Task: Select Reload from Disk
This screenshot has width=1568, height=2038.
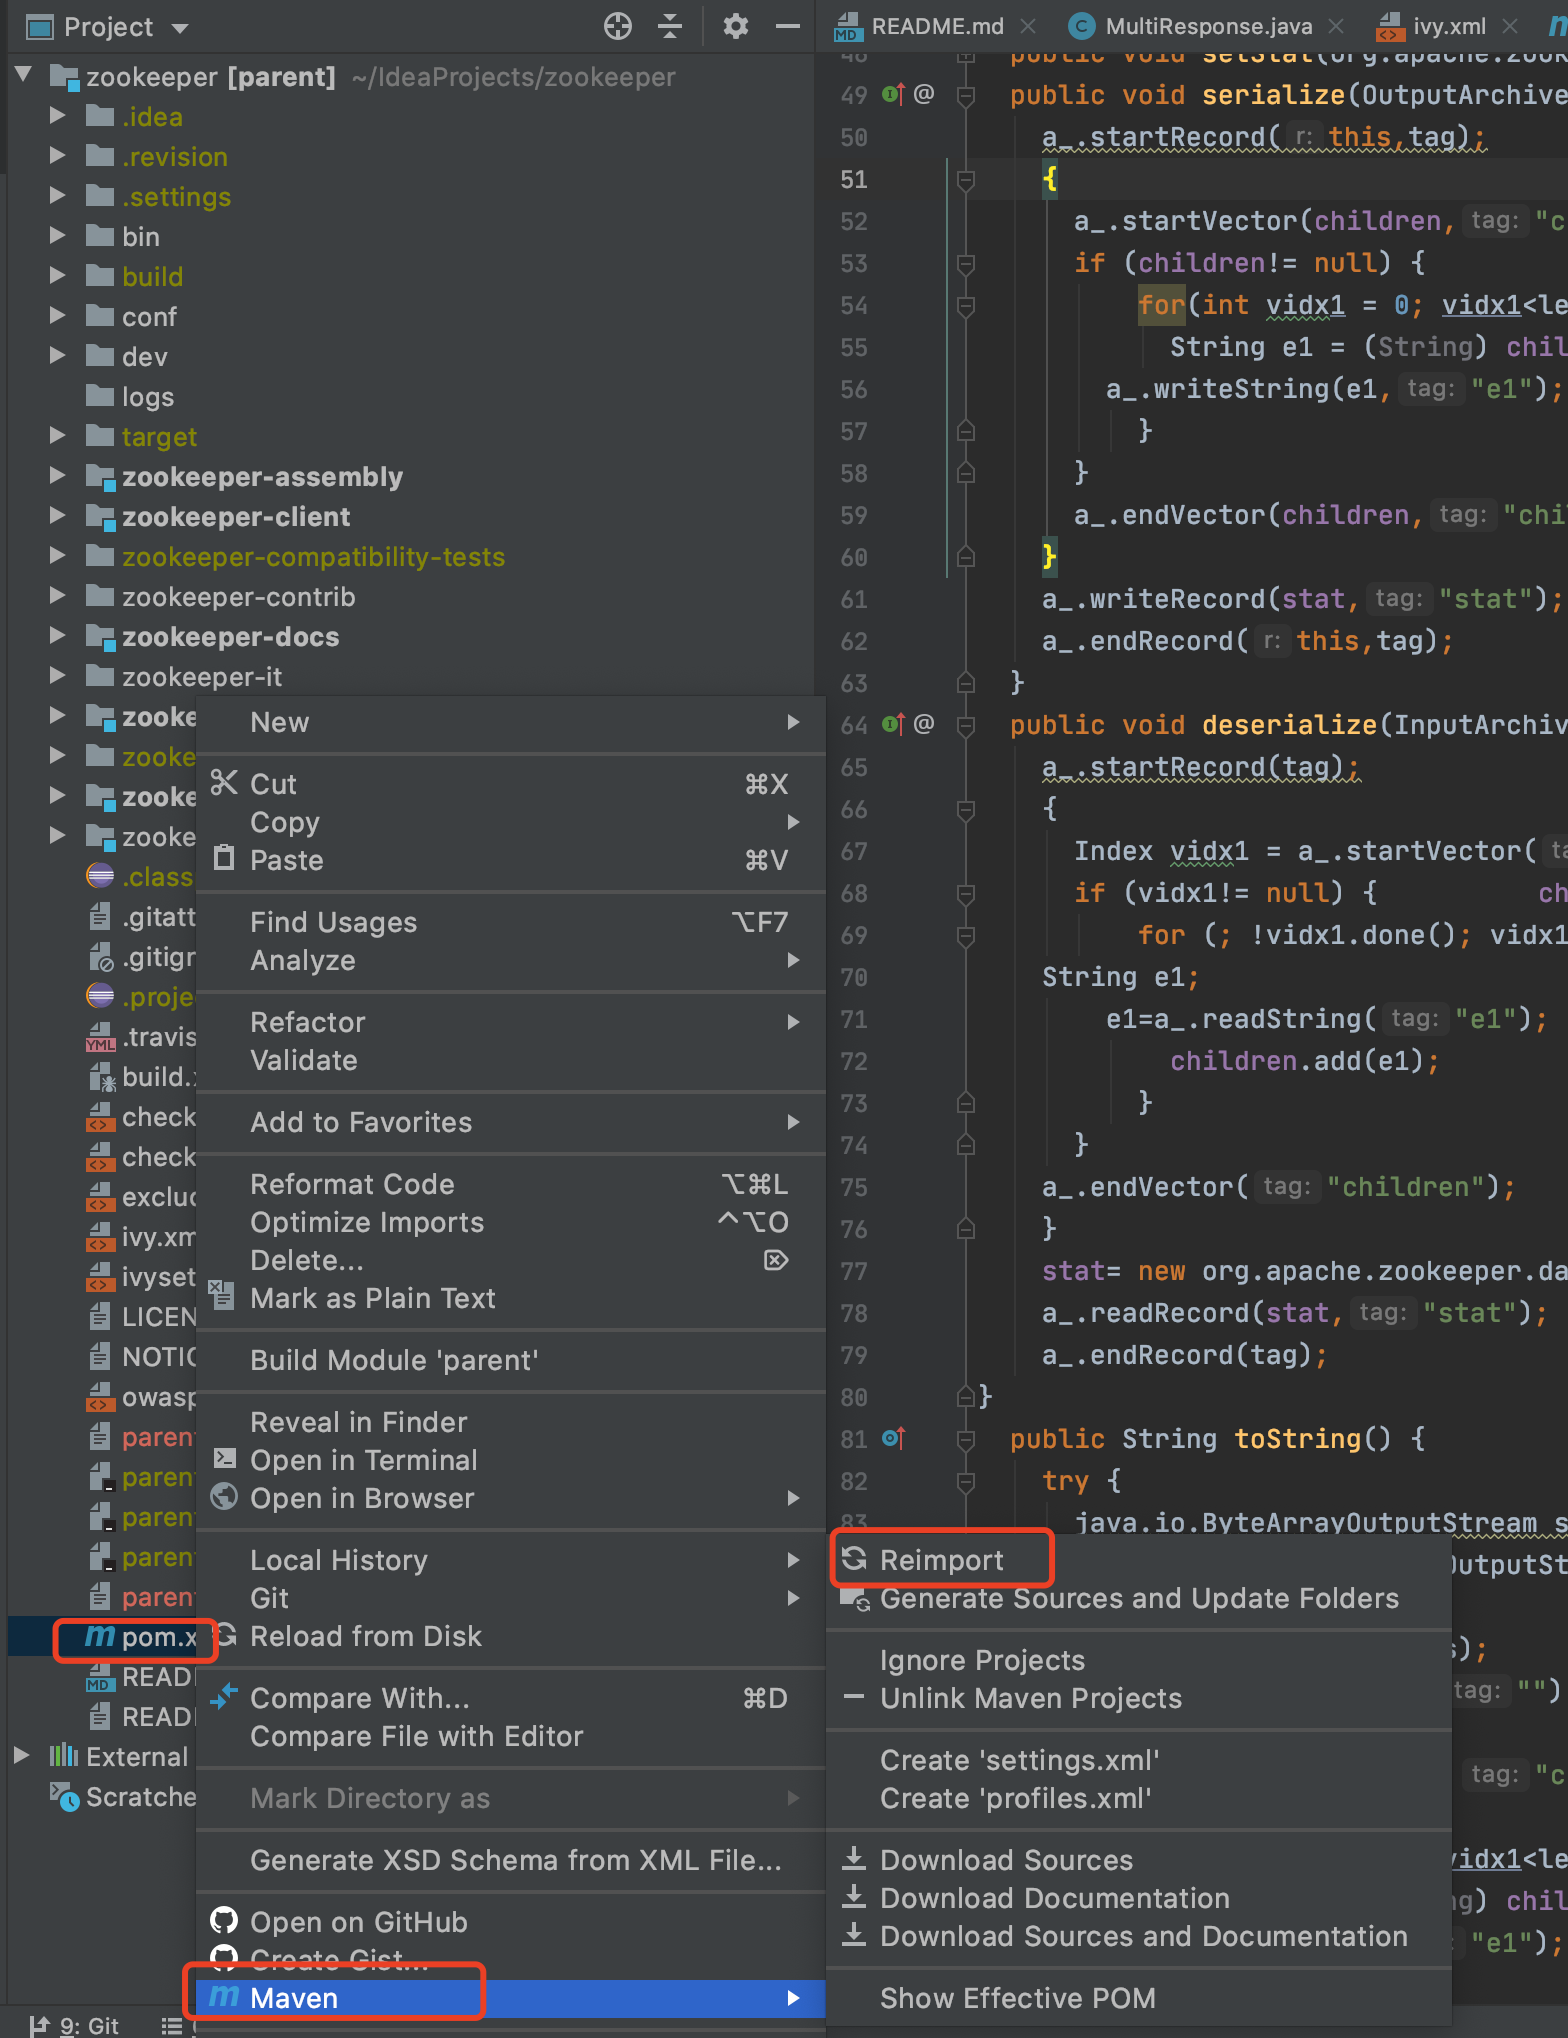Action: [x=511, y=1636]
